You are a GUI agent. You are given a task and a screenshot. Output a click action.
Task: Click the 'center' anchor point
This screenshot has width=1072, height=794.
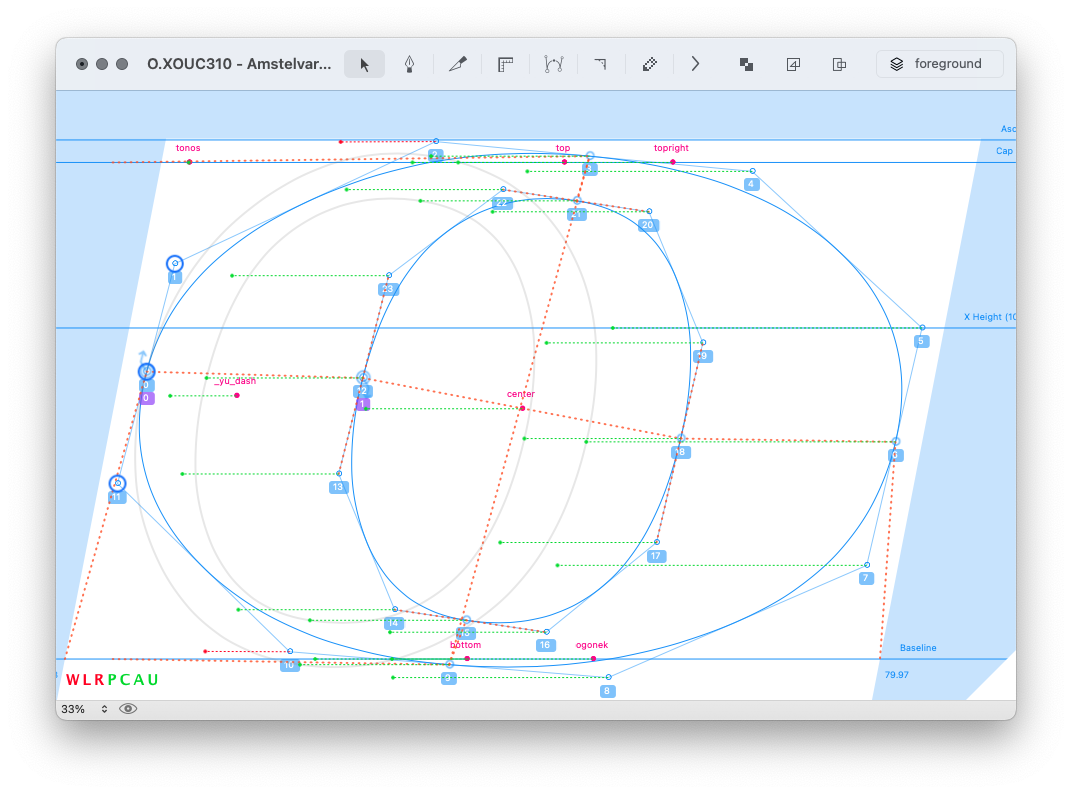coord(522,408)
